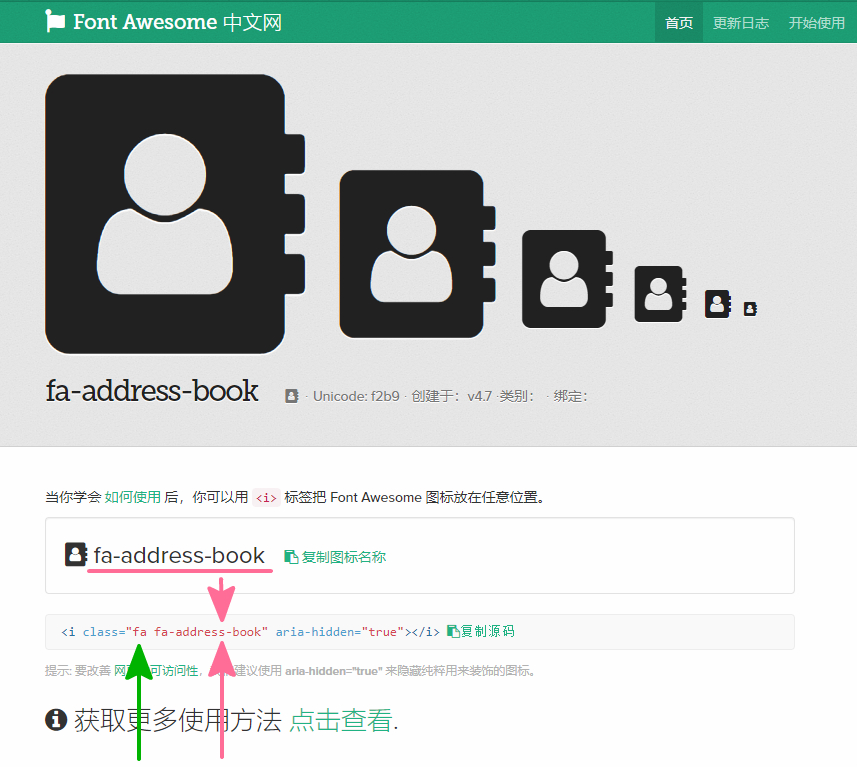Click the flag logo in the header
This screenshot has height=767, width=857.
pyautogui.click(x=56, y=21)
